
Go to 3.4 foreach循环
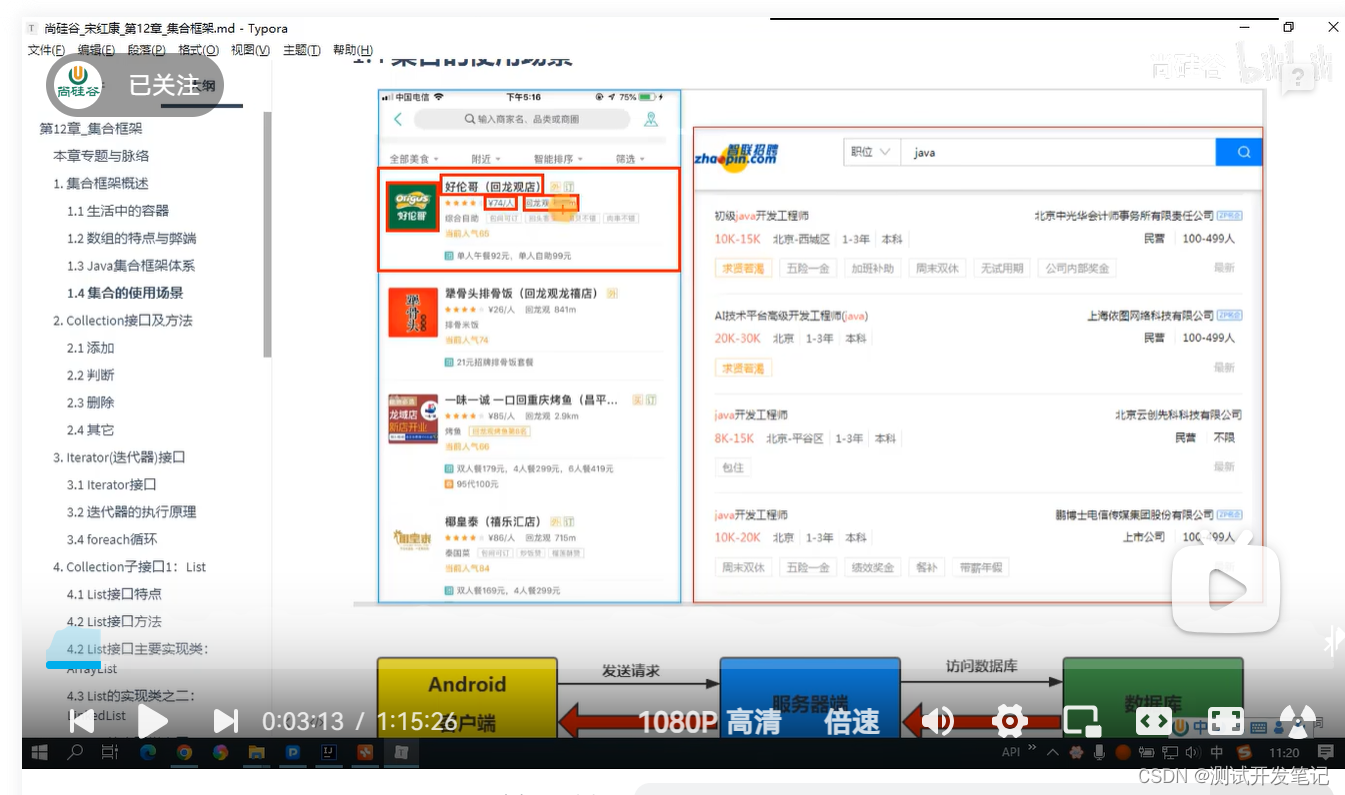pyautogui.click(x=112, y=539)
